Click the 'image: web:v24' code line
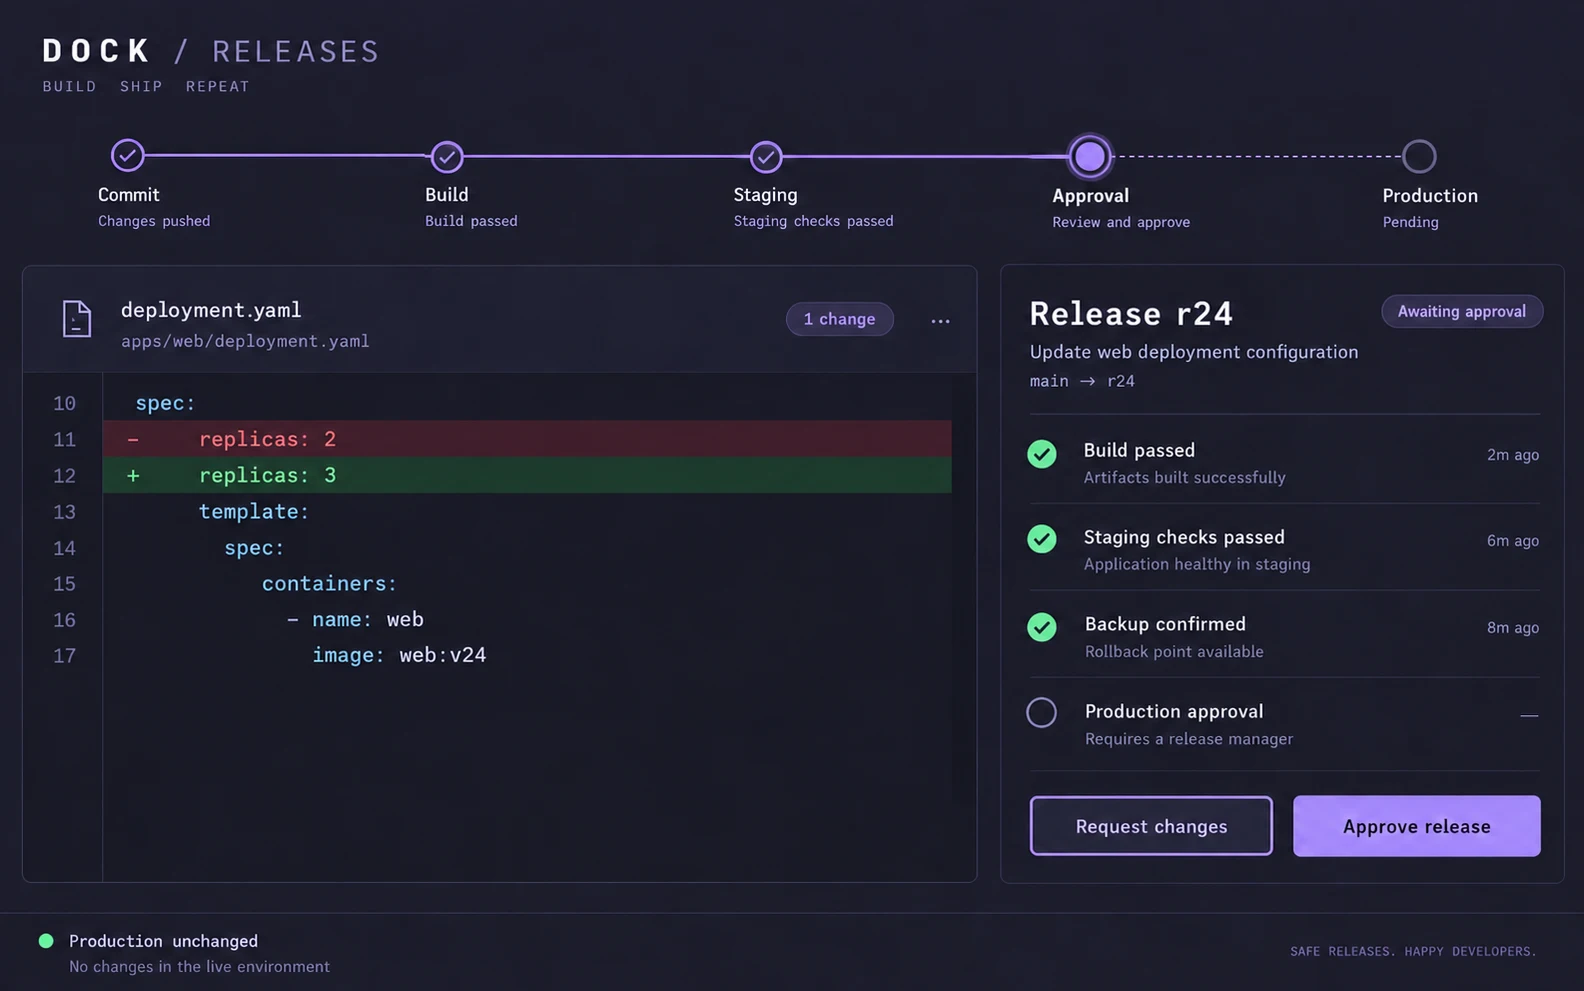The width and height of the screenshot is (1584, 991). coord(399,655)
